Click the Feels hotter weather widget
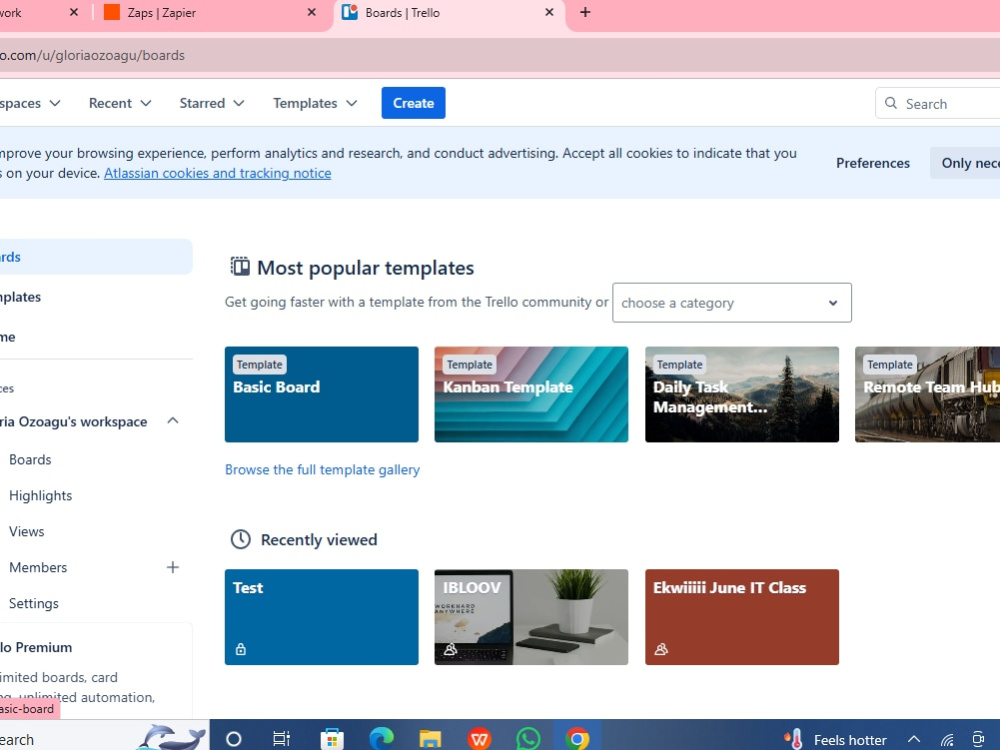Screen dimensions: 1000x750 [835, 740]
